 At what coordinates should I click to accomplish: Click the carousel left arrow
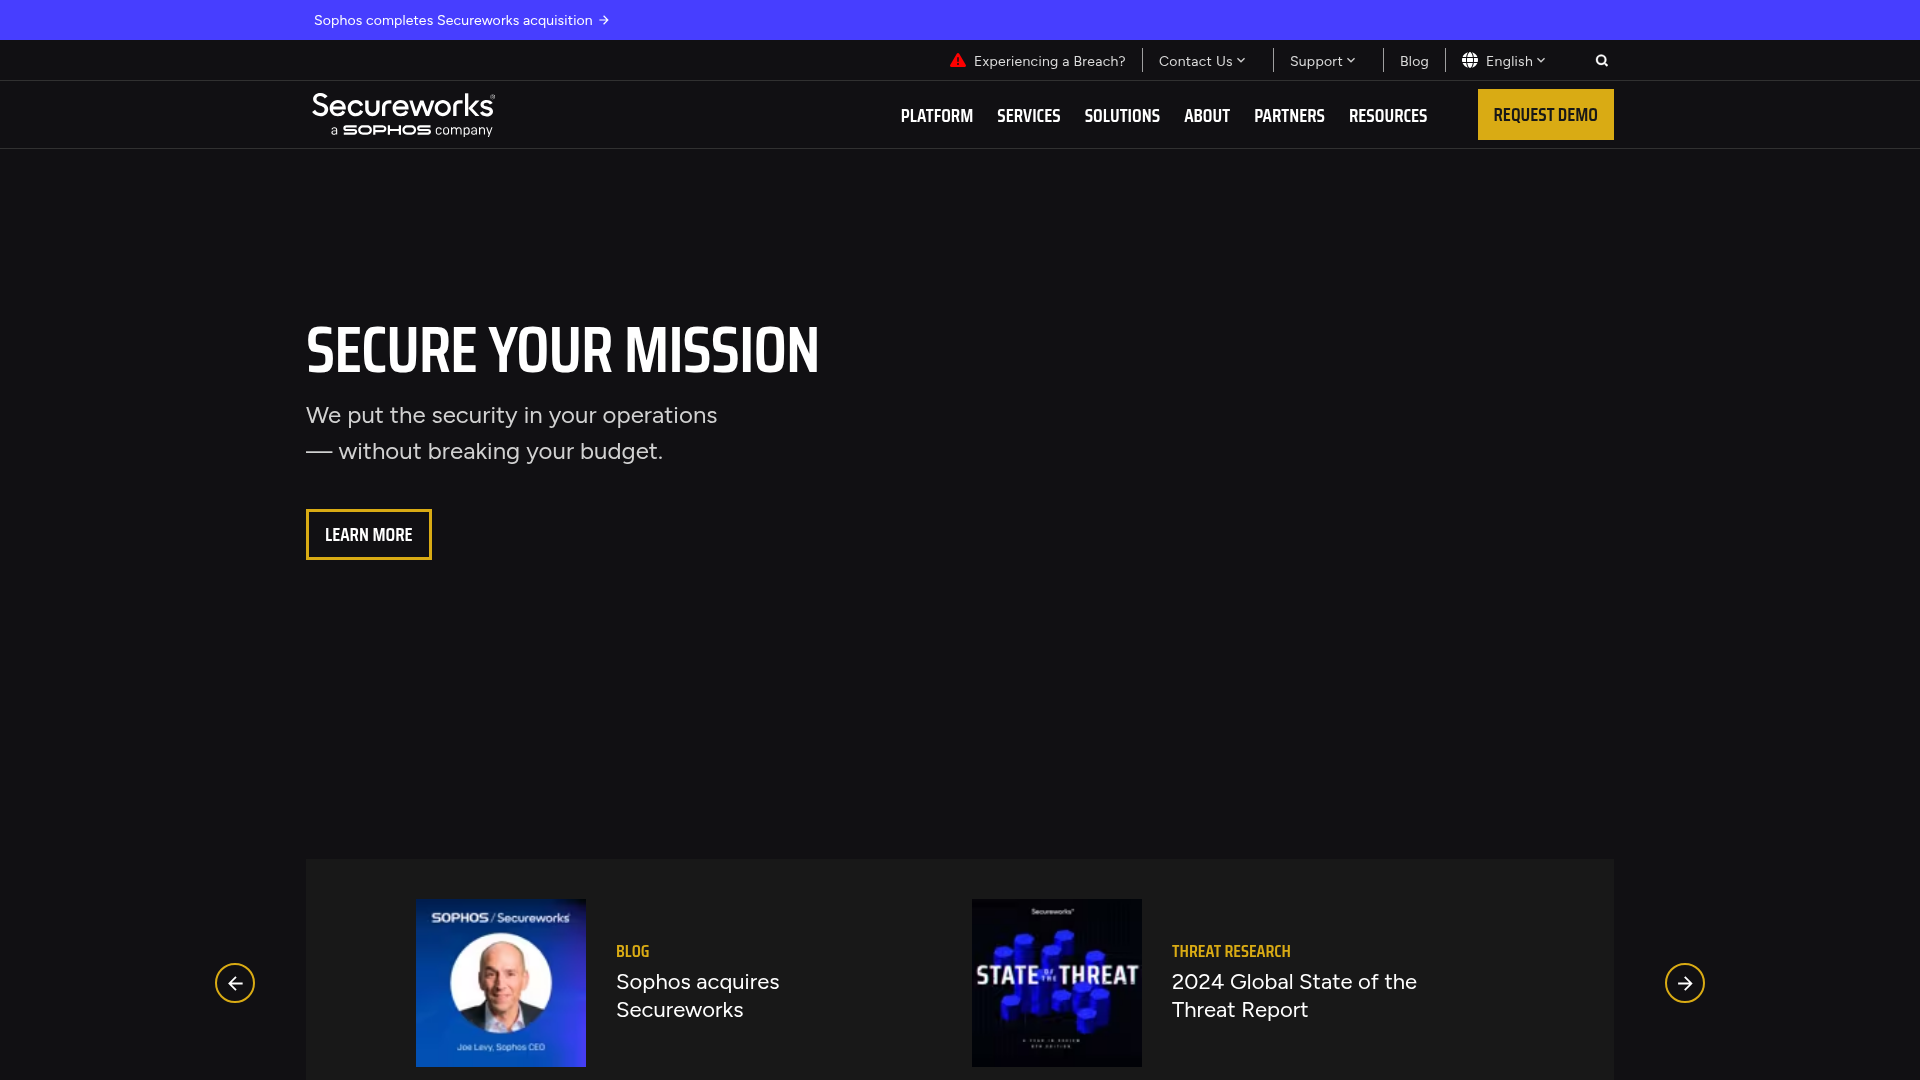(235, 983)
